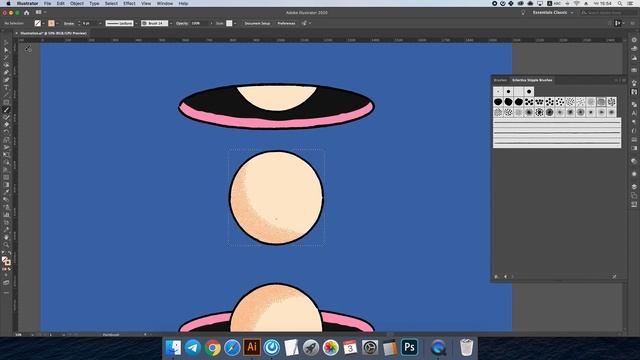Open Layers panel from right dock

click(x=634, y=187)
